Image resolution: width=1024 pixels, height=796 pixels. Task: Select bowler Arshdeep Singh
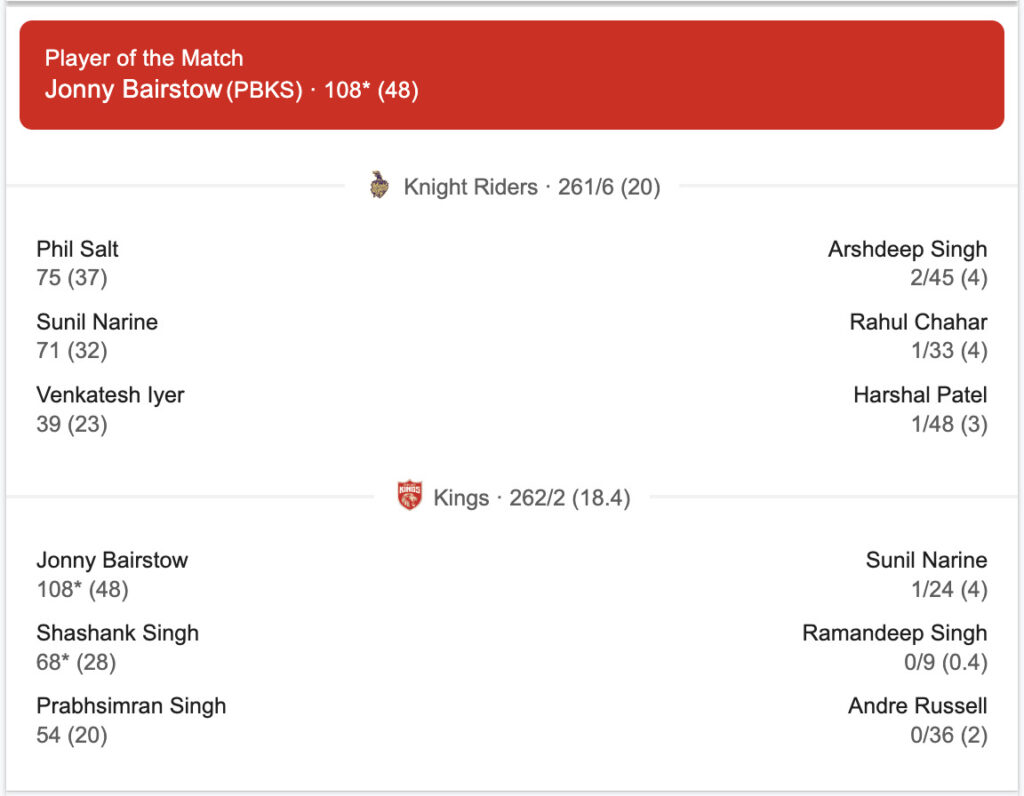907,249
